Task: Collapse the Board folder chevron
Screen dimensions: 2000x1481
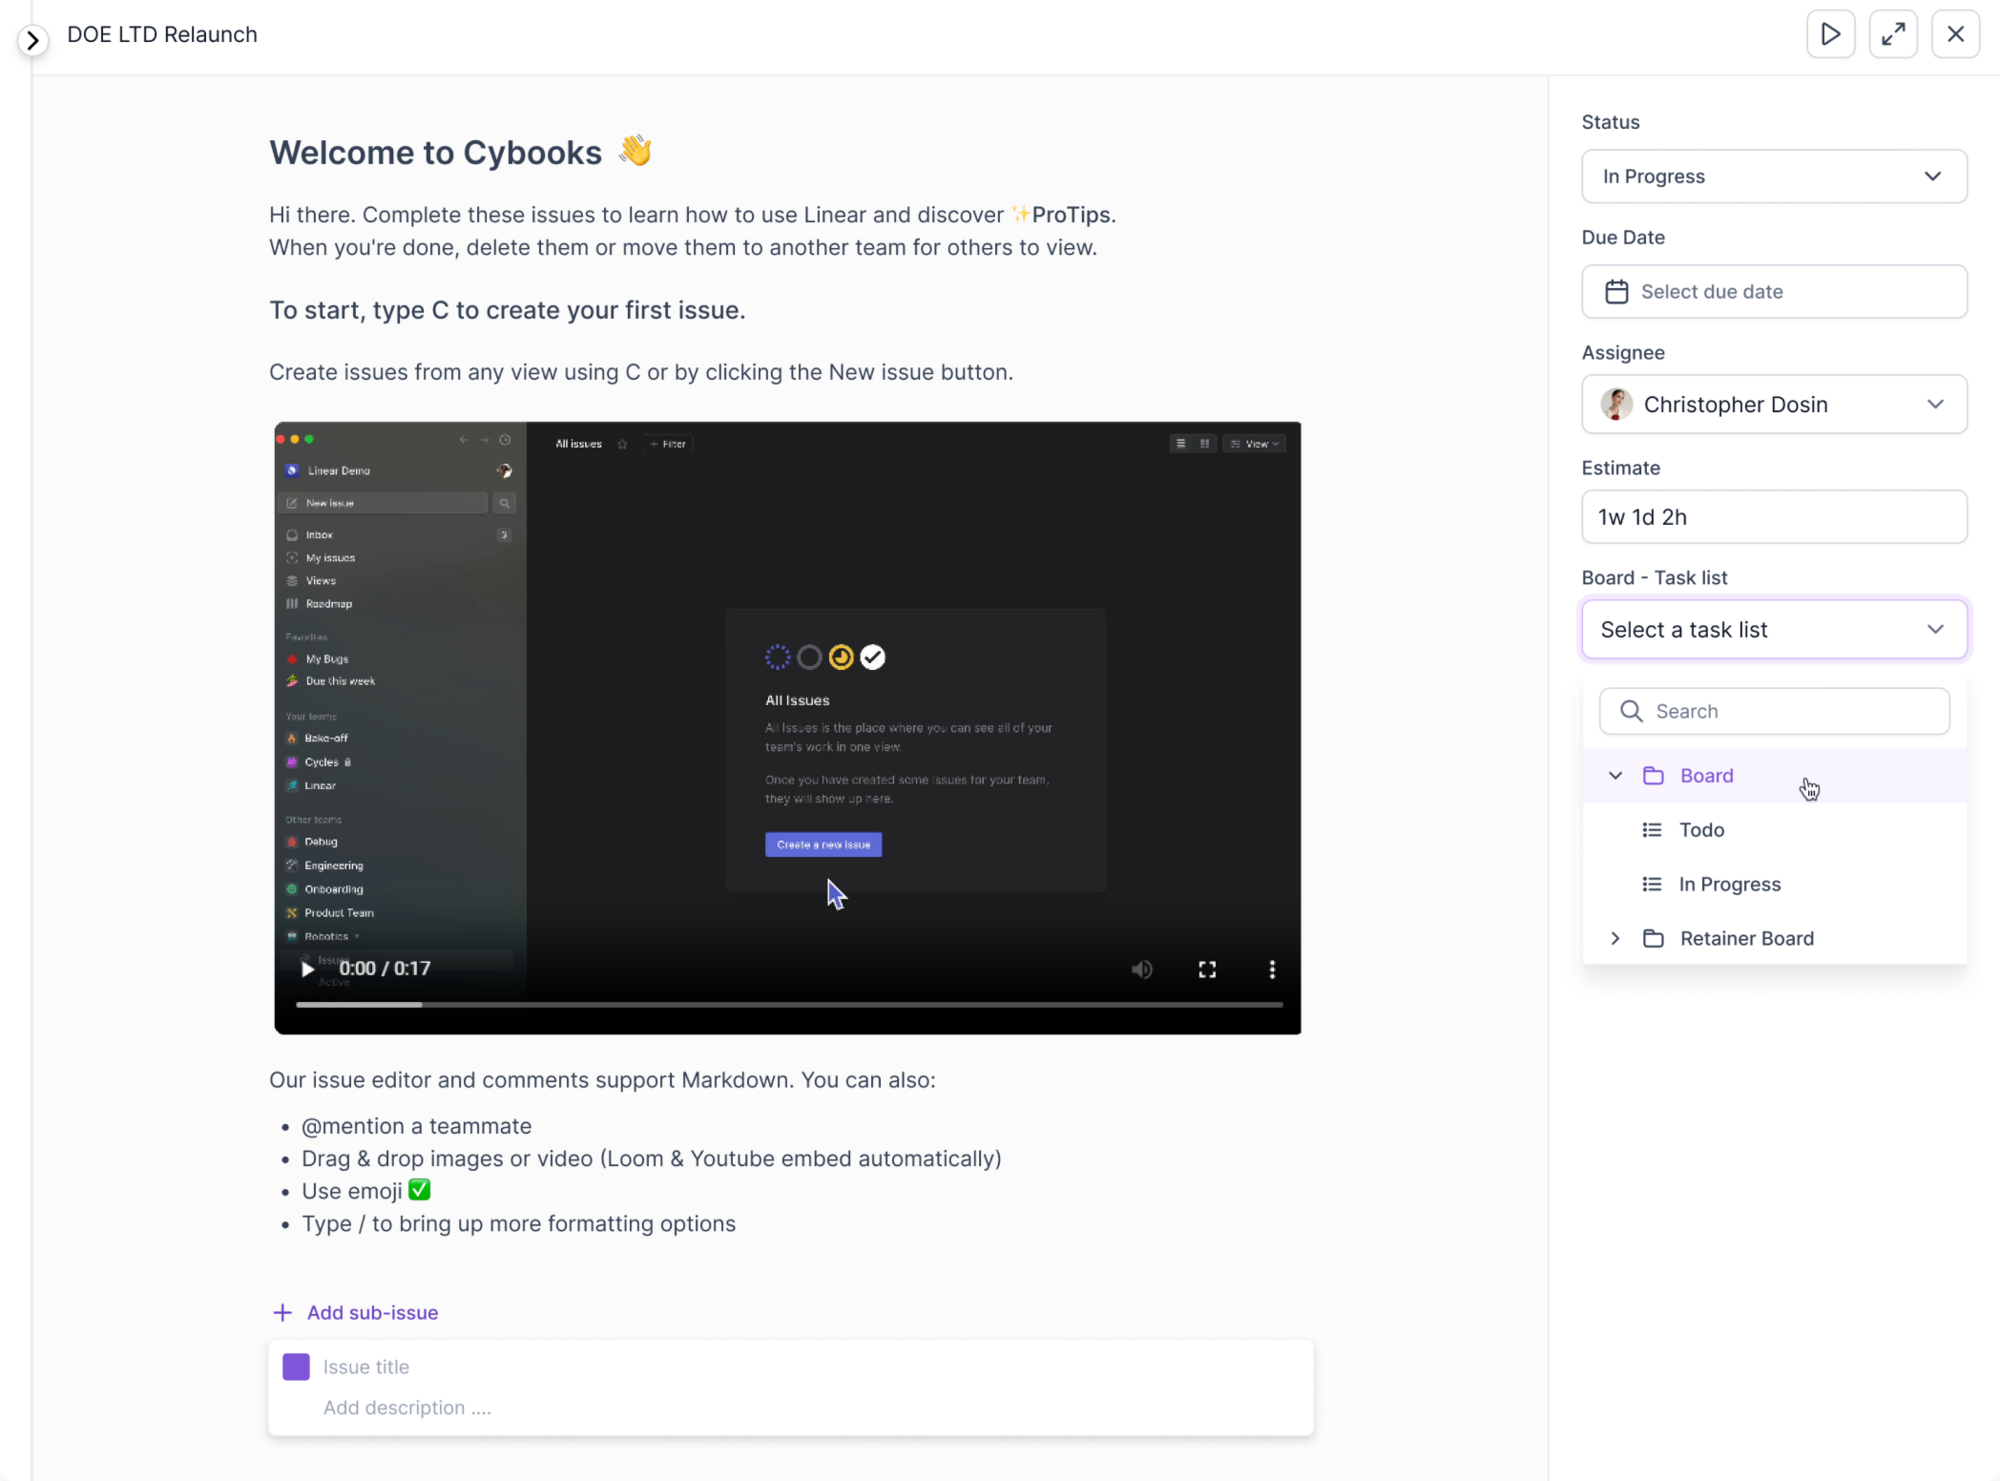Action: pos(1615,775)
